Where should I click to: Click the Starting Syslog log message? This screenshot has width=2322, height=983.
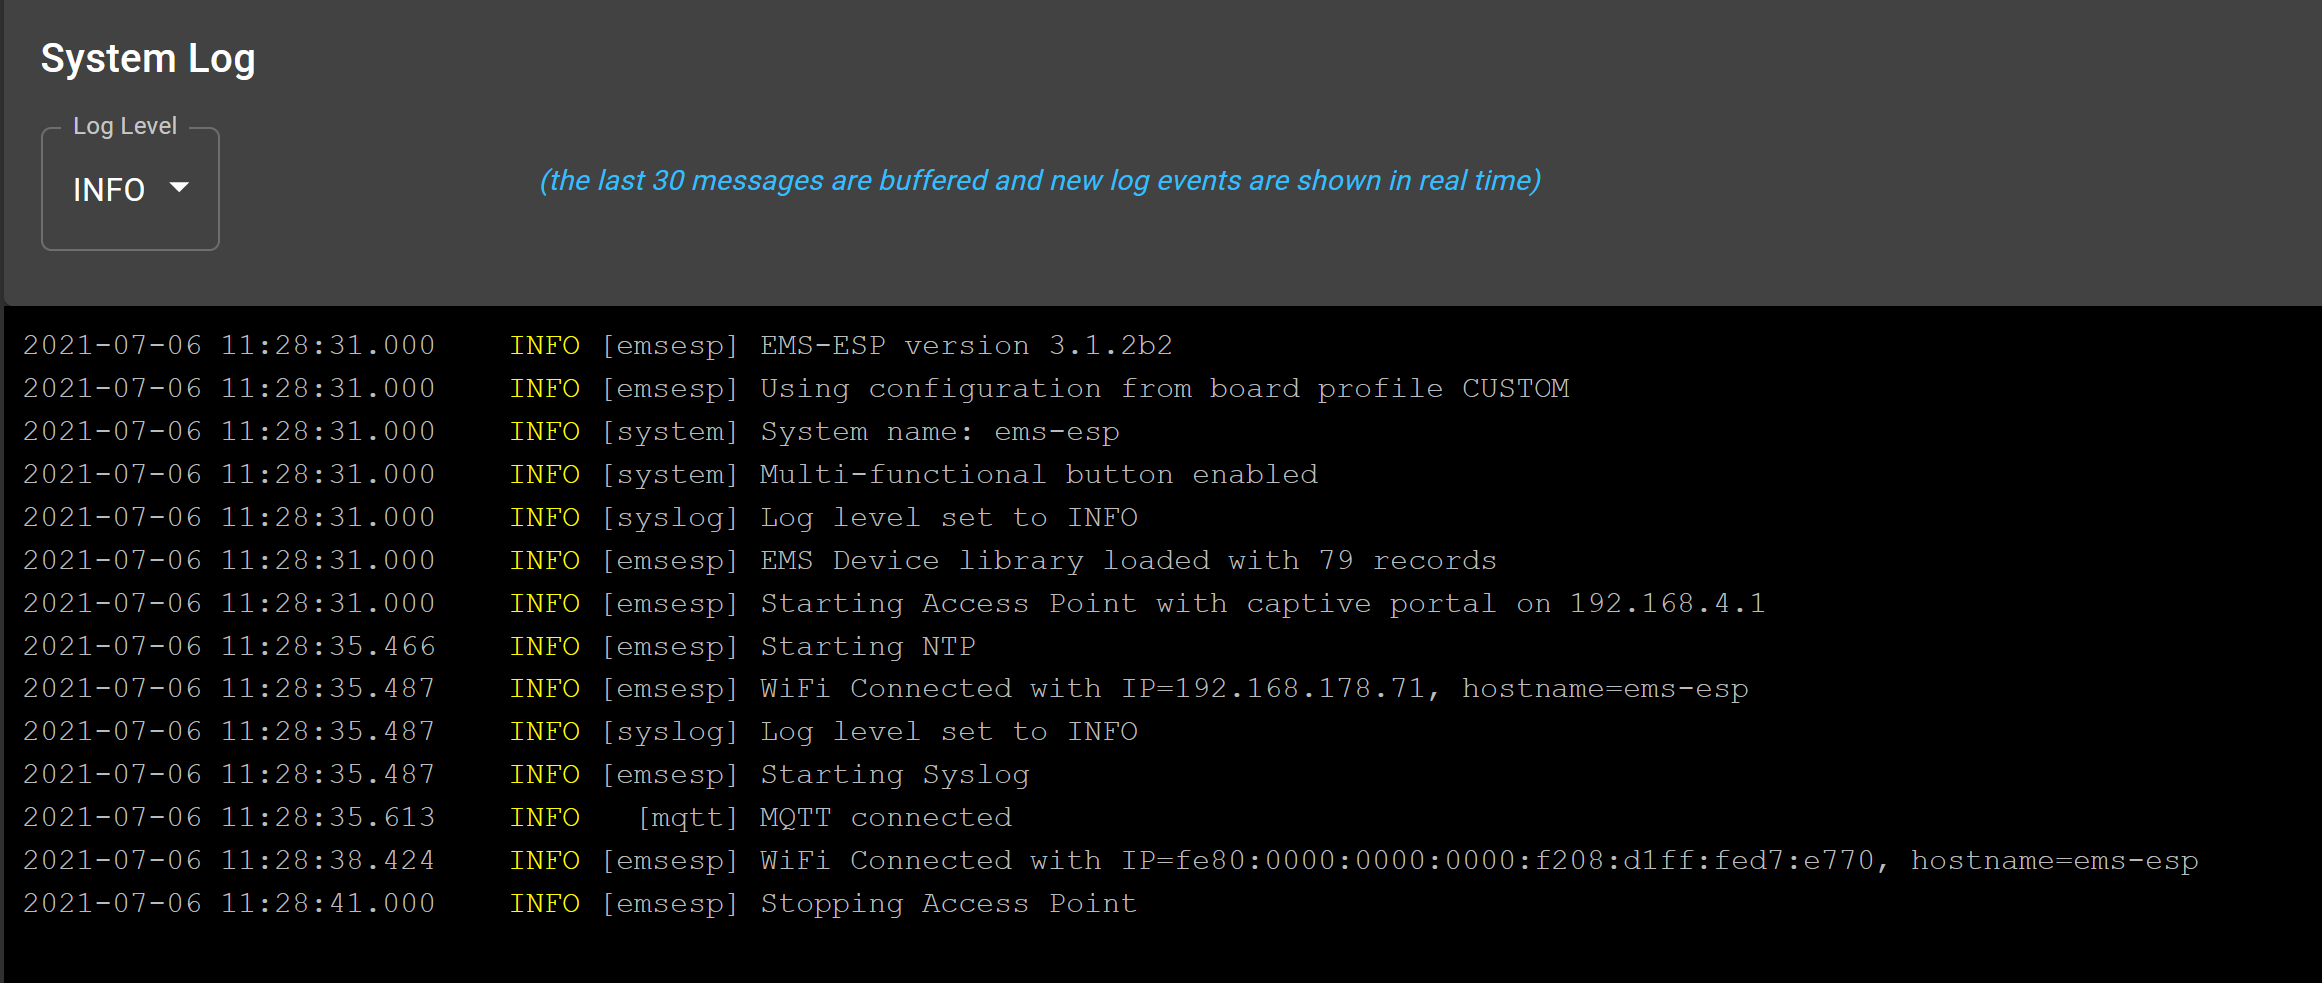pos(894,774)
